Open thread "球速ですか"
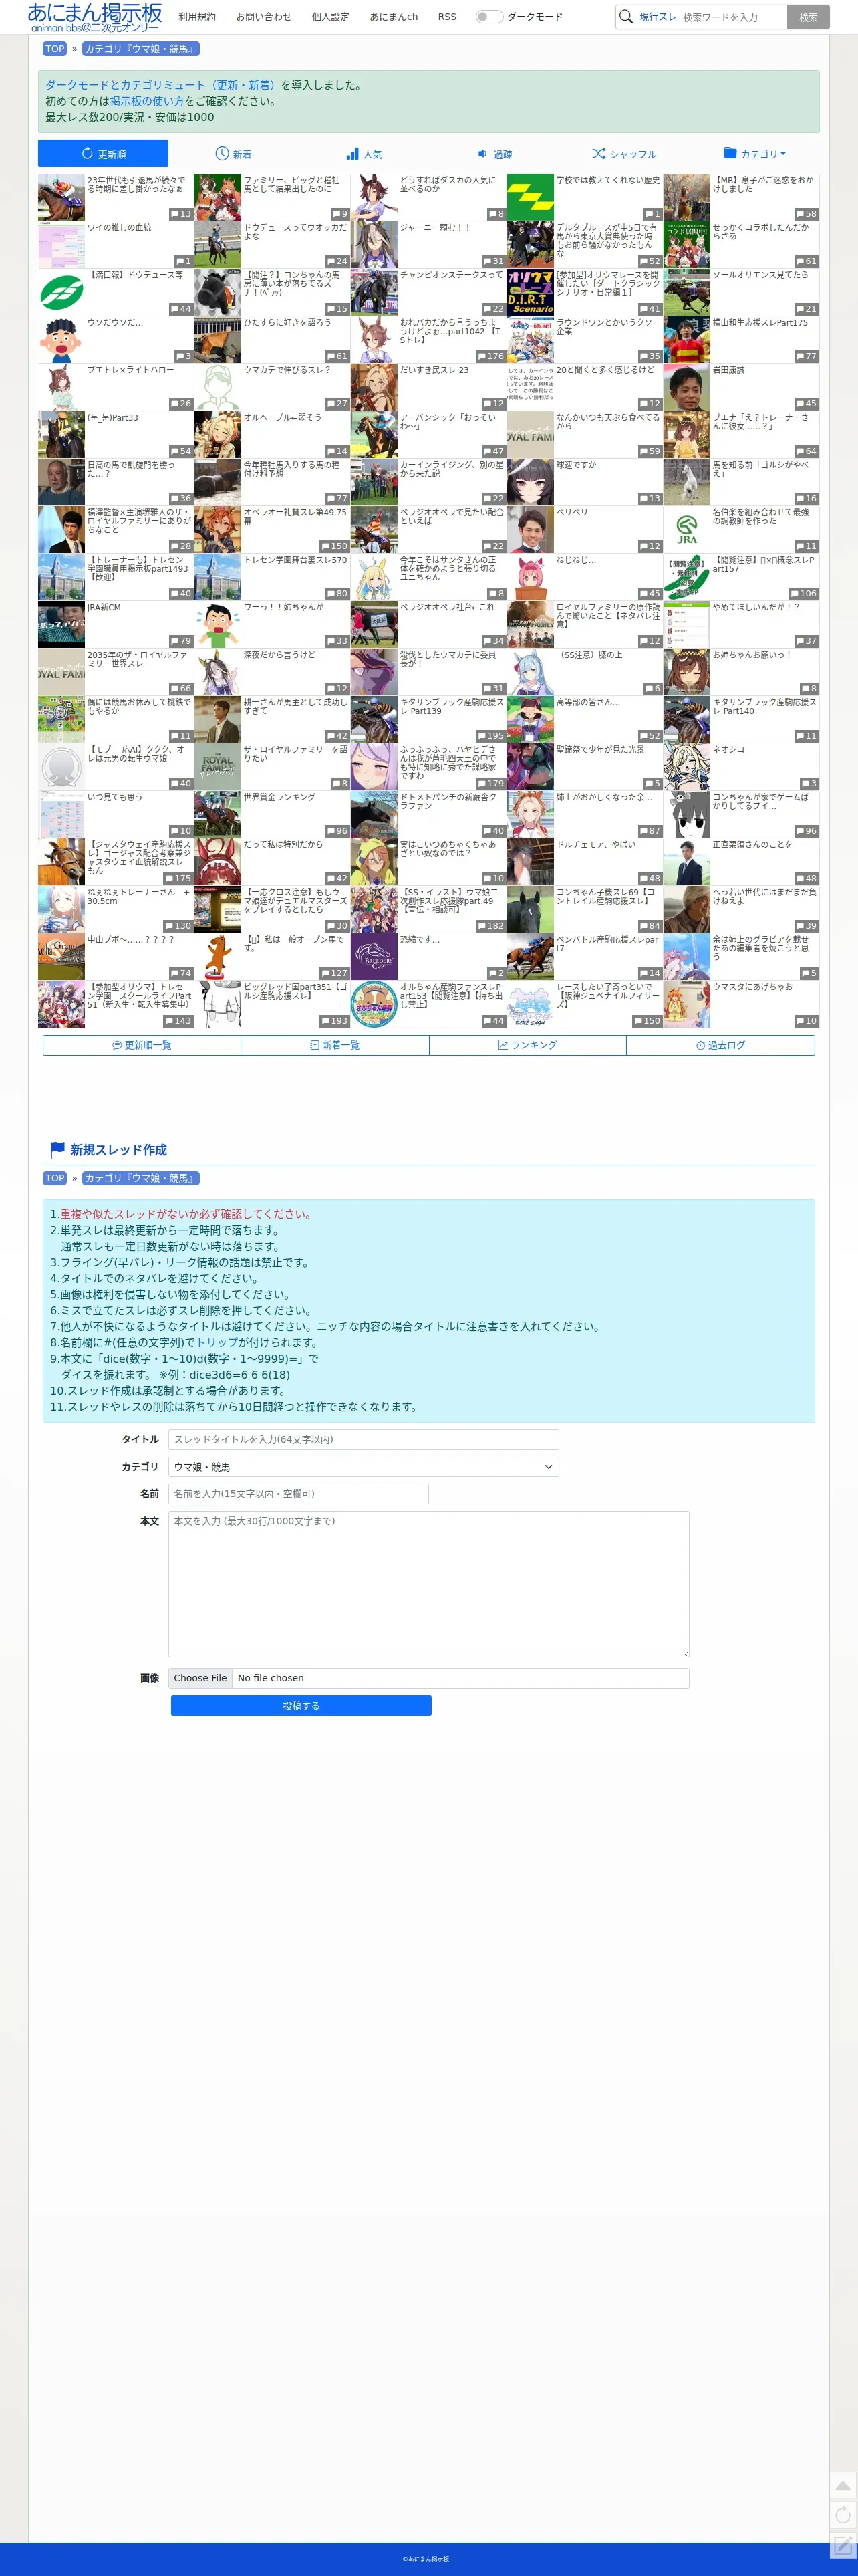 pyautogui.click(x=576, y=465)
